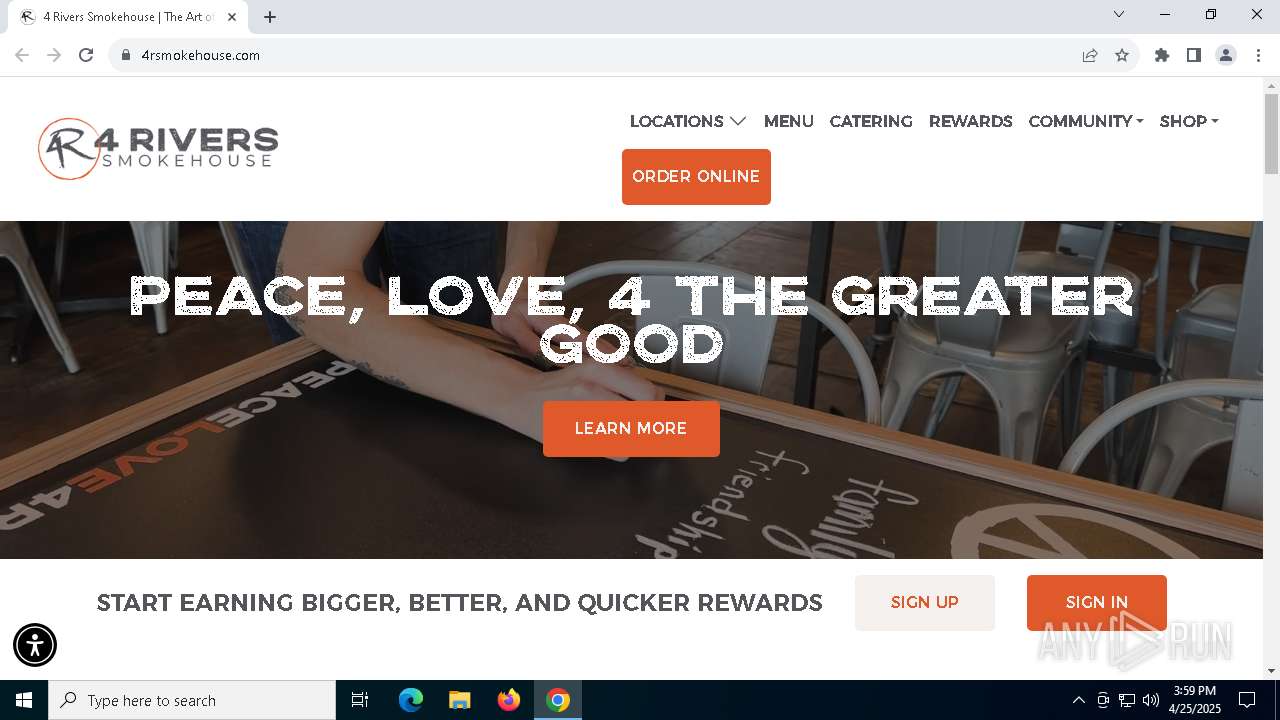Bookmark this page with the star icon
The height and width of the screenshot is (720, 1280).
pos(1122,55)
